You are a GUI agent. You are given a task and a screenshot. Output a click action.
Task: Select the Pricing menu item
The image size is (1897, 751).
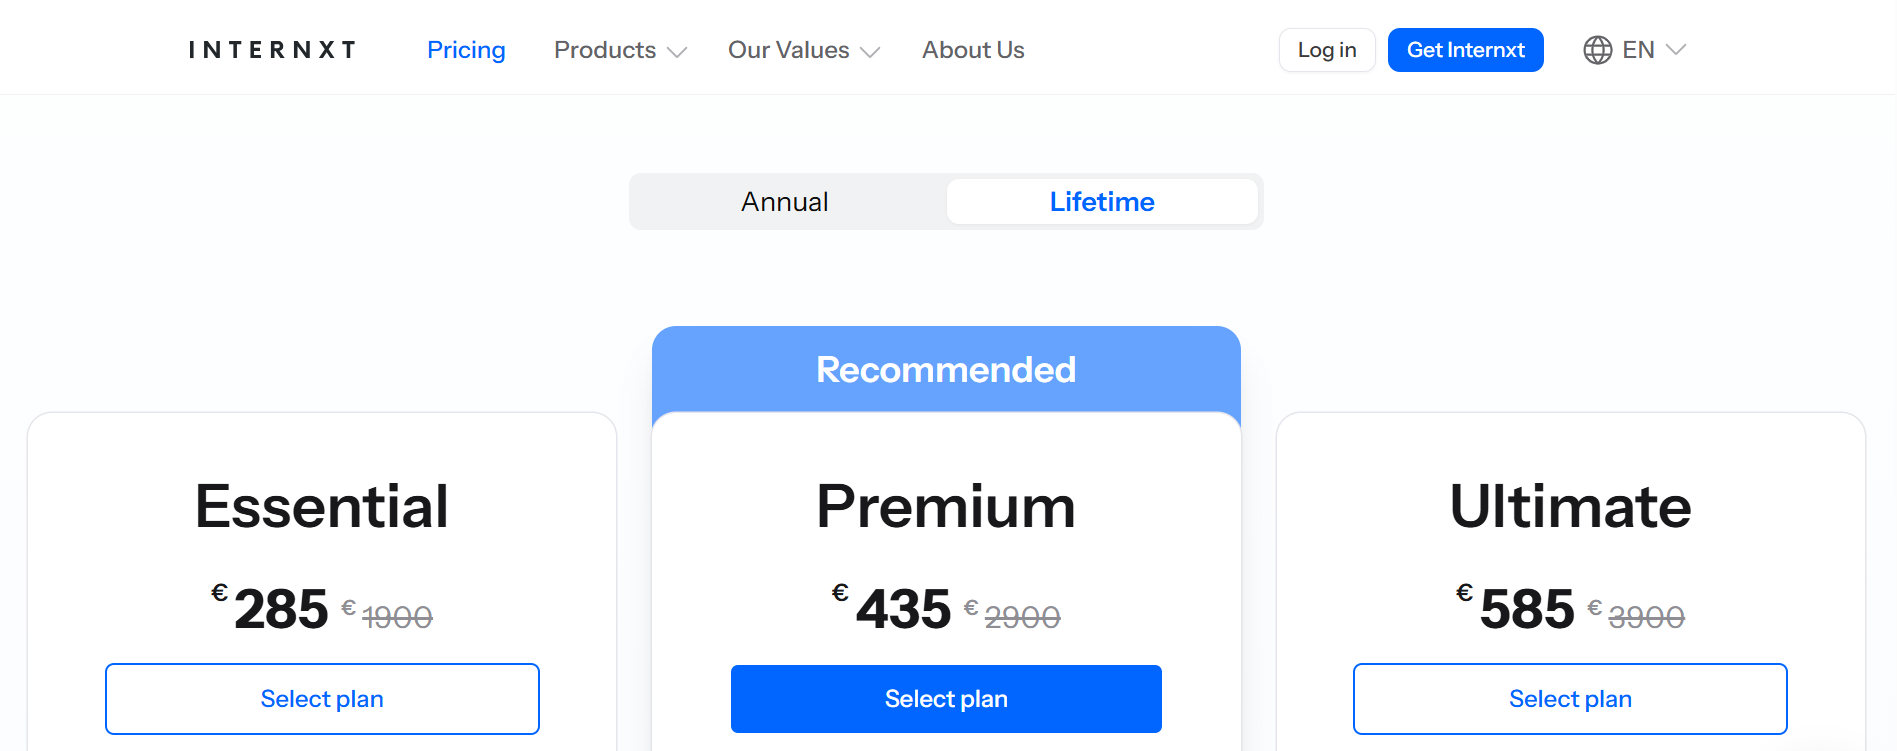(x=466, y=49)
